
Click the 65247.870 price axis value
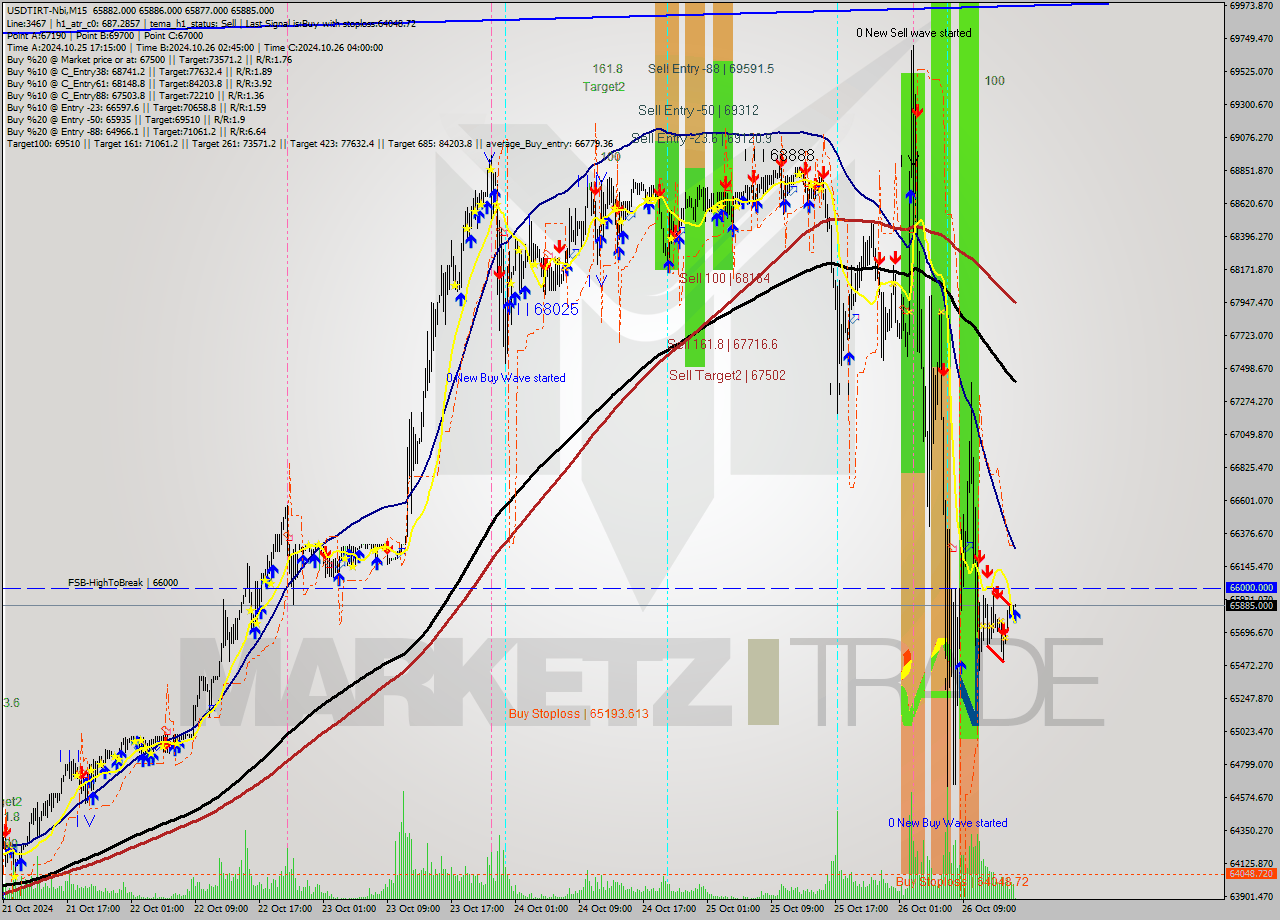1251,699
